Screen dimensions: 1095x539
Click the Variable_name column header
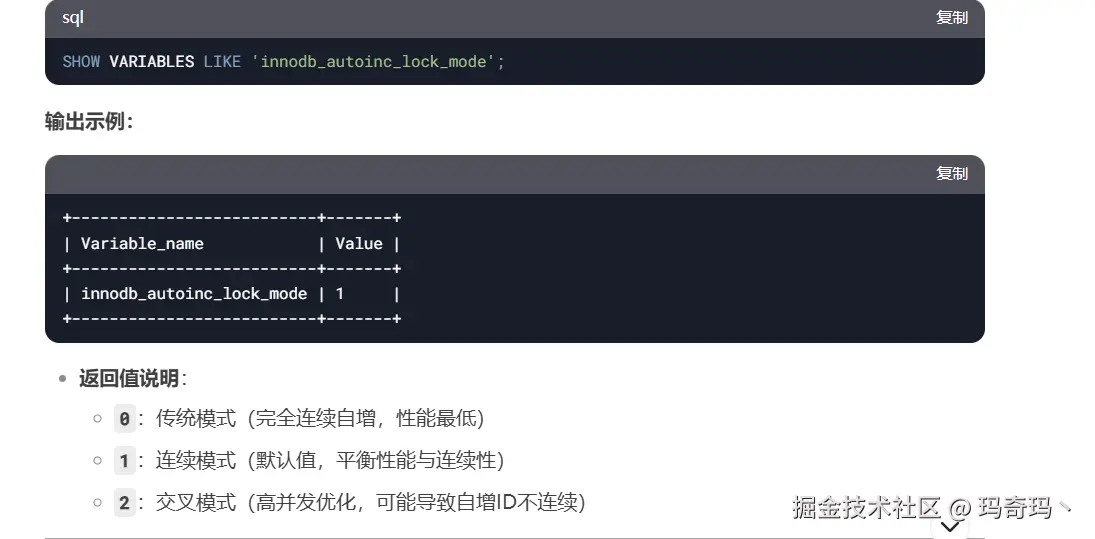142,244
